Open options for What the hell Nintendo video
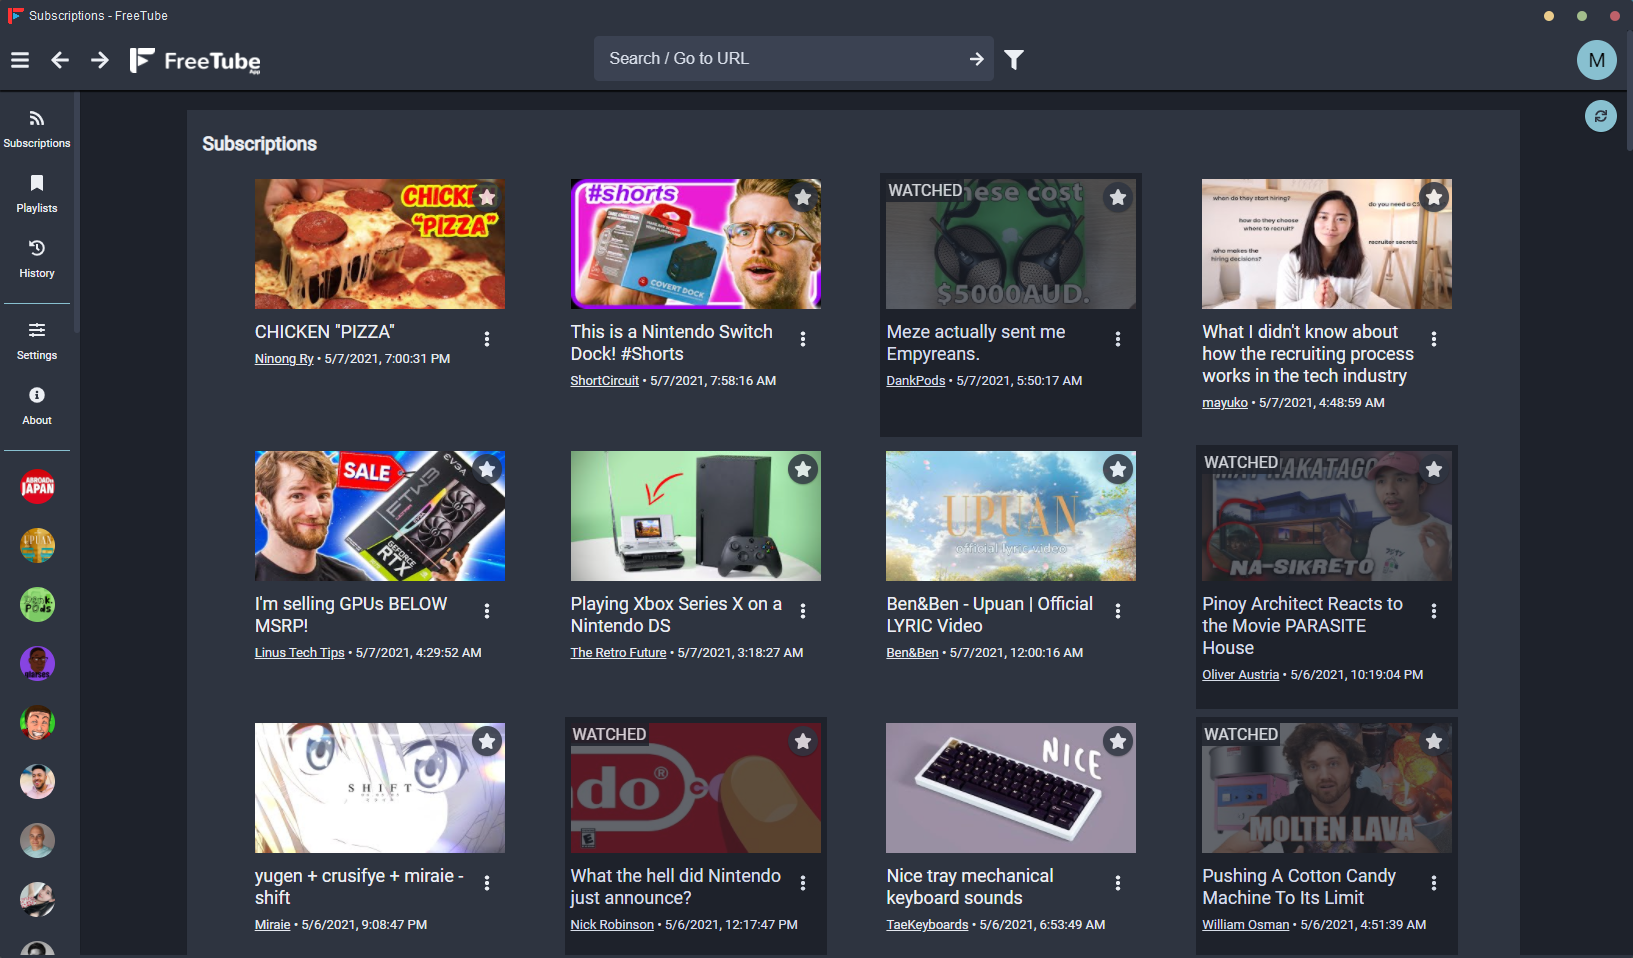The image size is (1633, 958). click(803, 883)
